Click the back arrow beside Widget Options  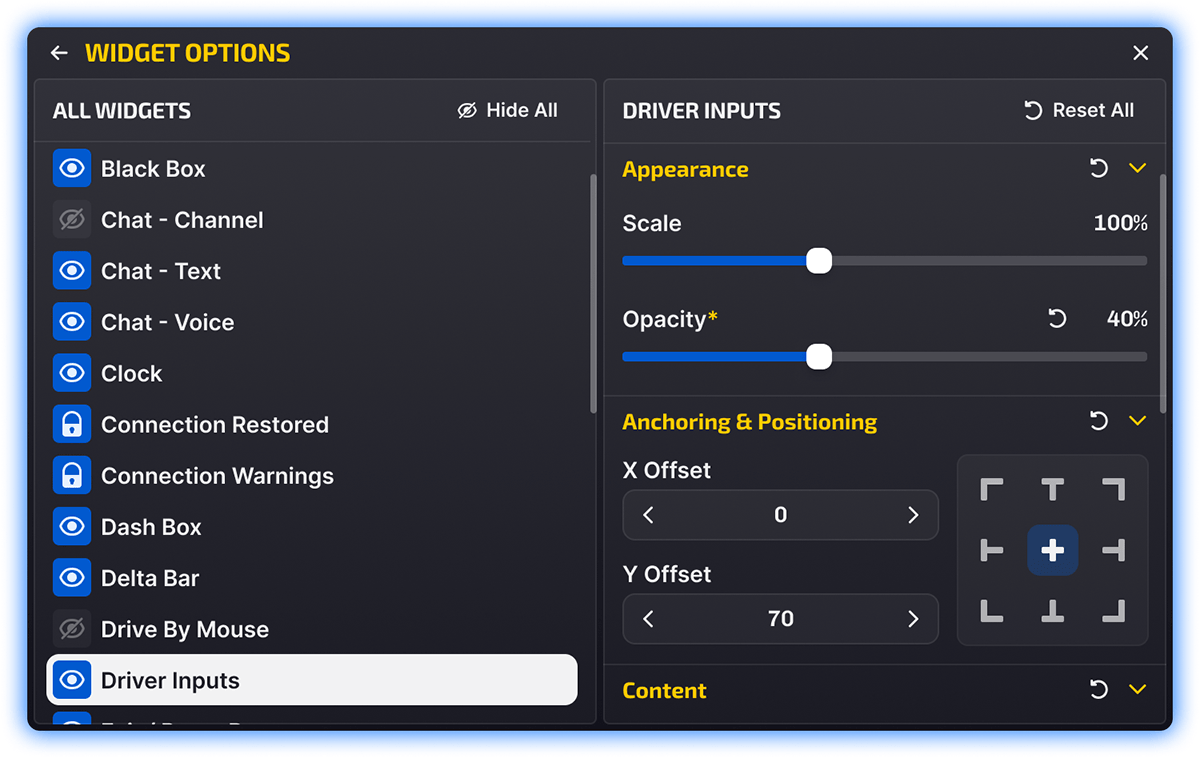[x=60, y=53]
